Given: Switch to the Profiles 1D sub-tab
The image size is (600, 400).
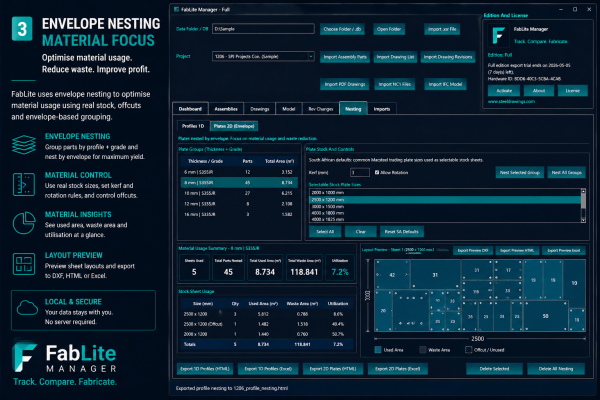Looking at the screenshot, I should point(193,126).
